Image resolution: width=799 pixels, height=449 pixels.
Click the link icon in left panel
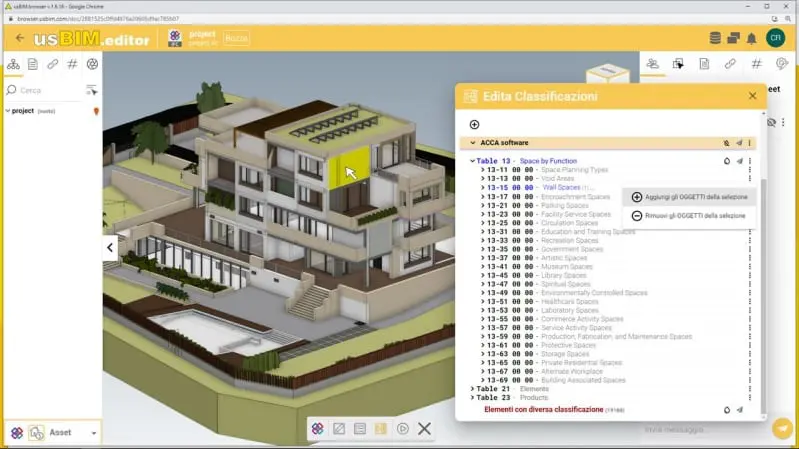52,64
